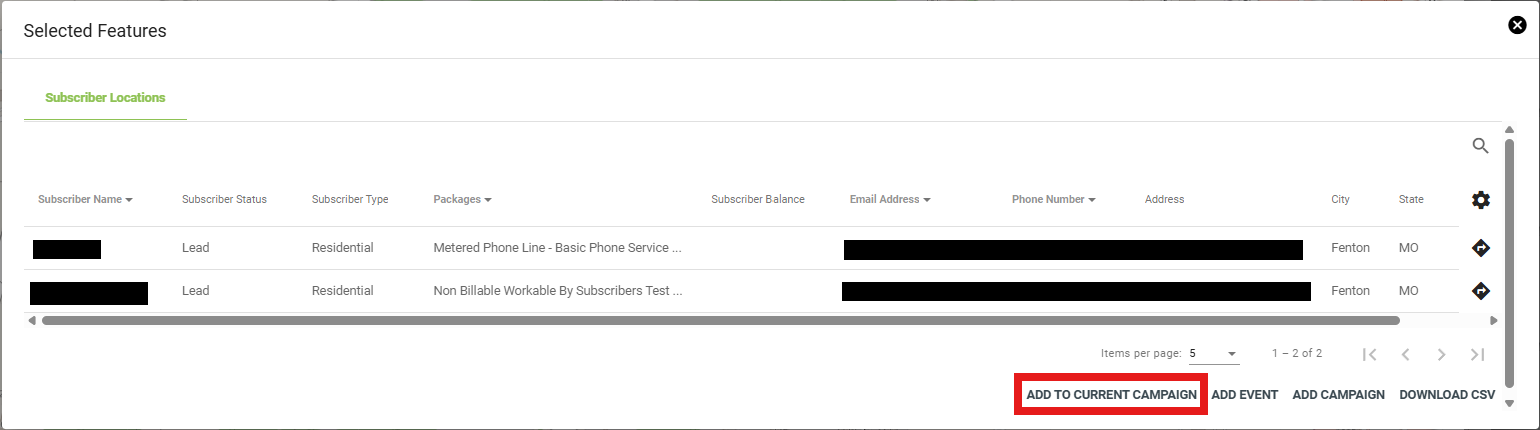Screen dimensions: 1540x430
Task: Go to first page of results
Action: tap(1370, 354)
